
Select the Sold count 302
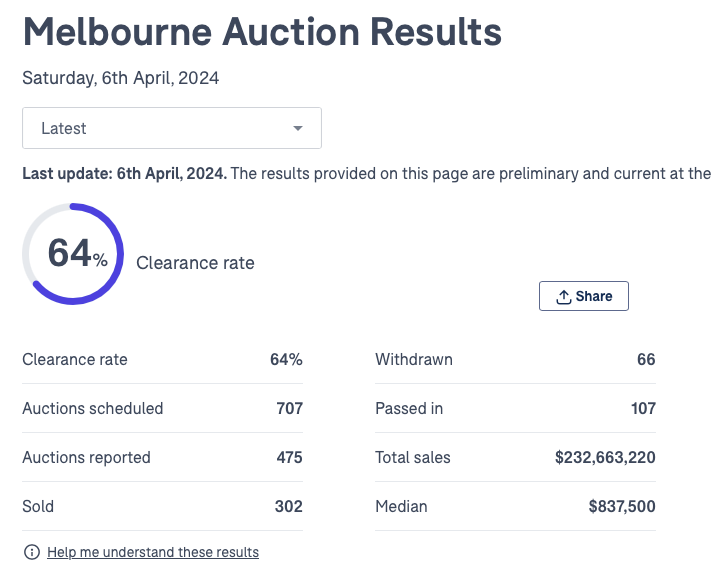pos(288,506)
